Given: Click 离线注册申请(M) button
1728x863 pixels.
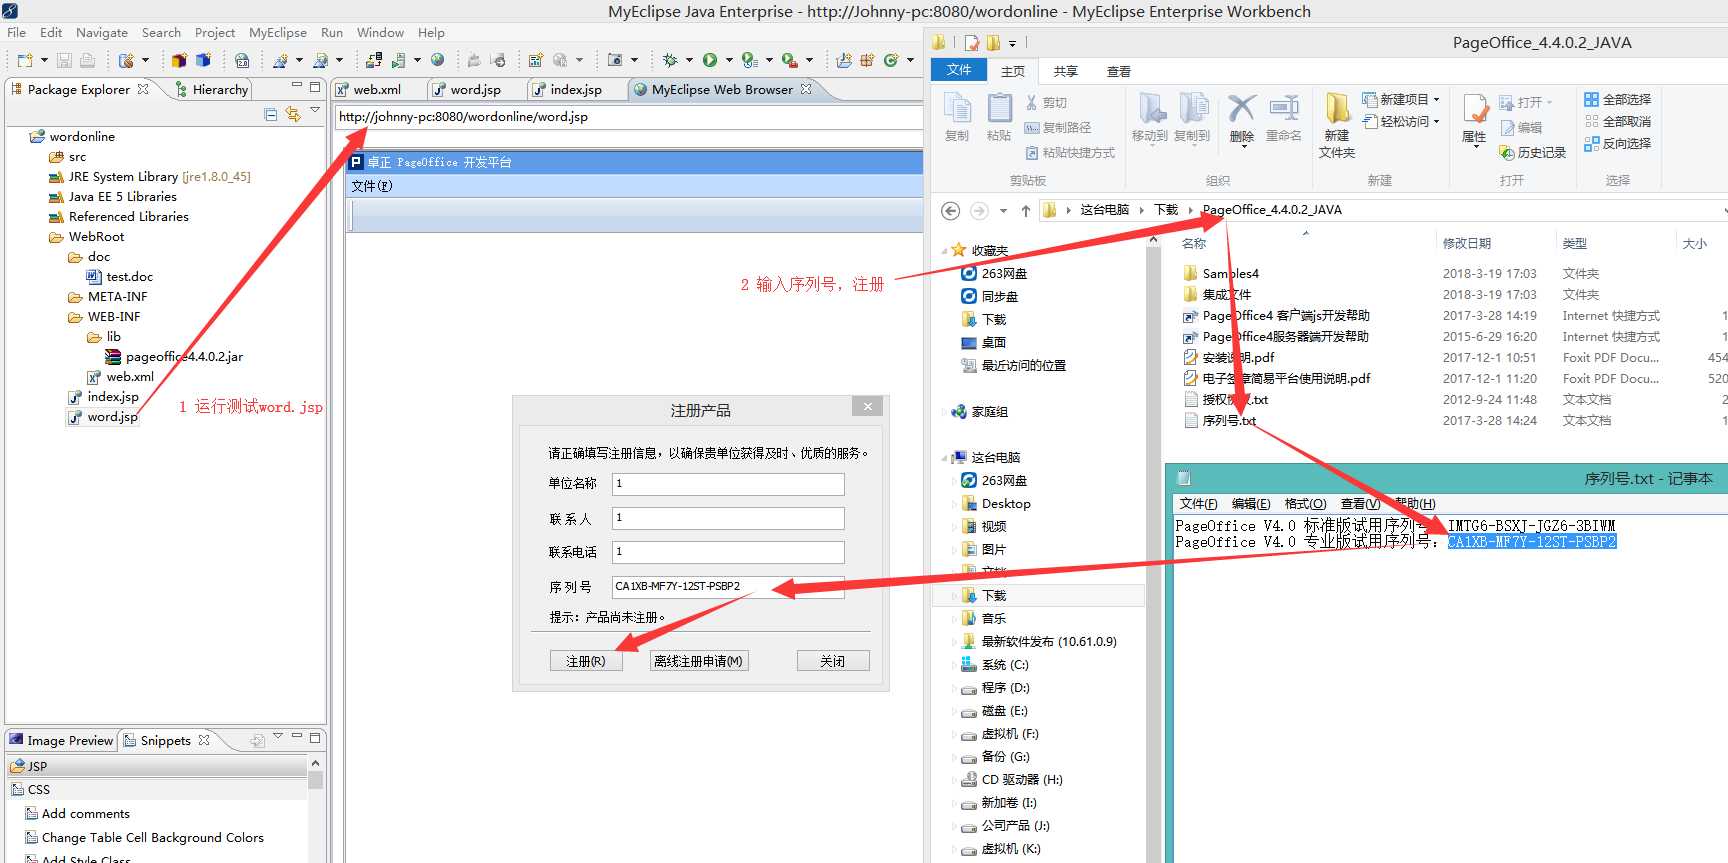Looking at the screenshot, I should (x=698, y=661).
